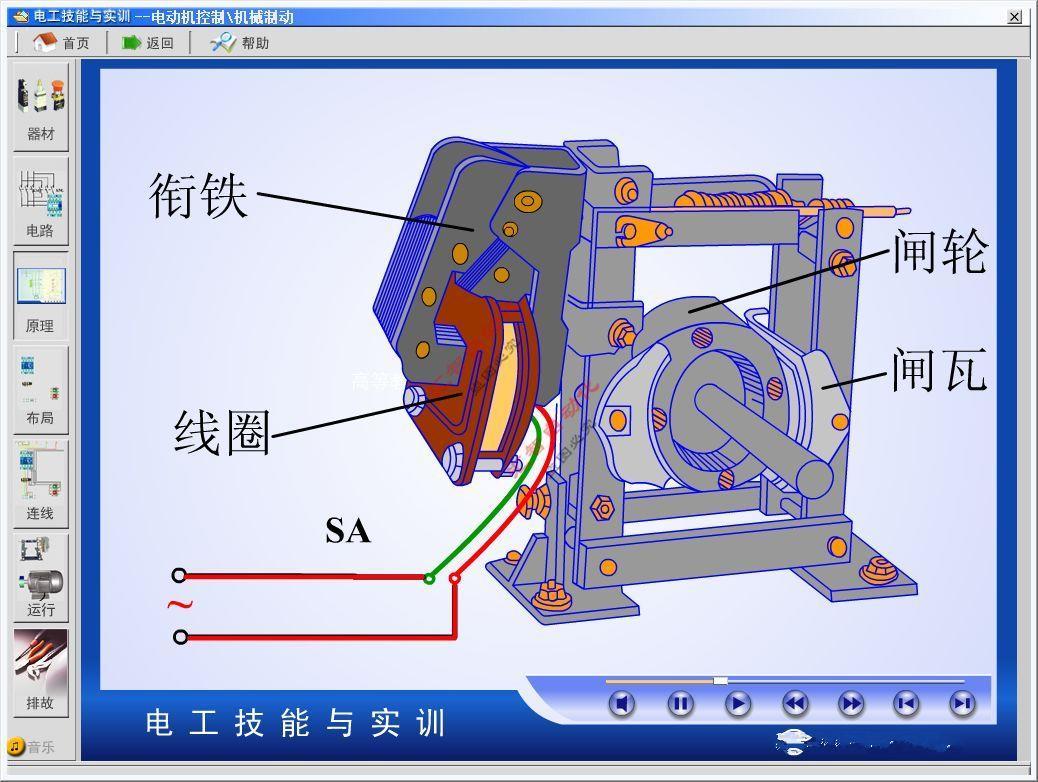The image size is (1038, 782).
Task: Click the playback progress slider handle
Action: pyautogui.click(x=720, y=681)
